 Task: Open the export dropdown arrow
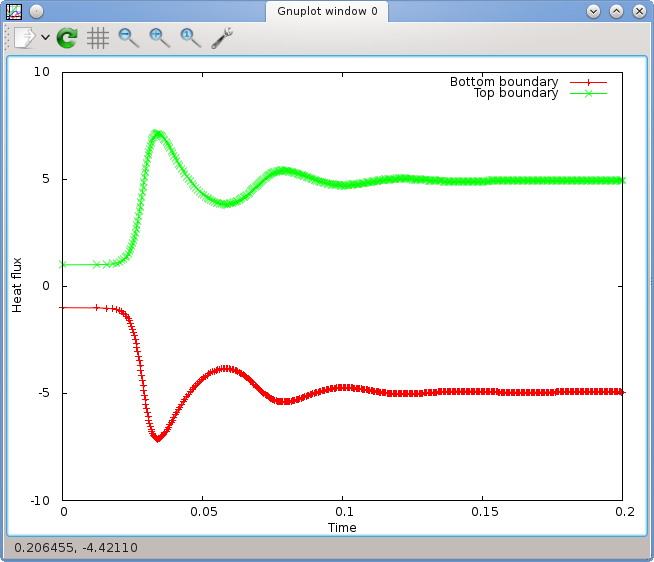pos(45,38)
